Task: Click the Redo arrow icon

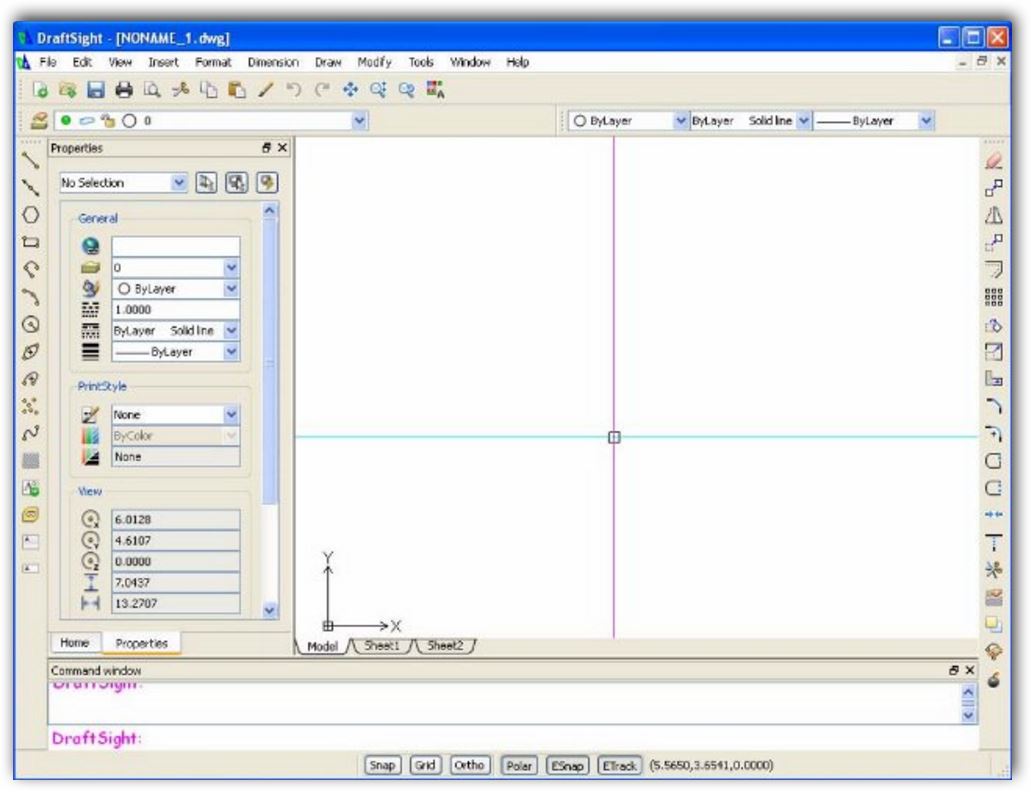Action: 322,90
